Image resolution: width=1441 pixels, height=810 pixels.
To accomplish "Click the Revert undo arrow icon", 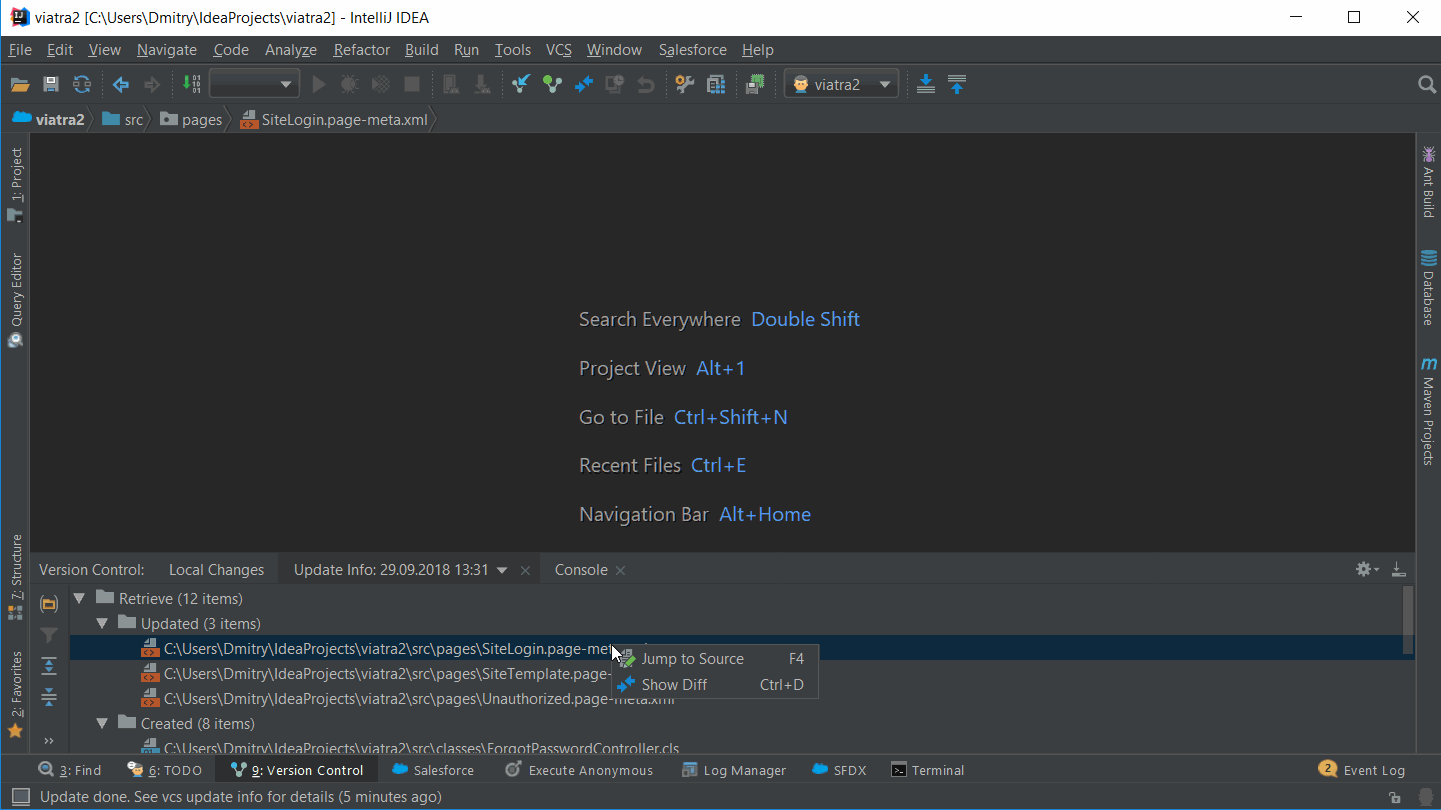I will click(x=646, y=85).
